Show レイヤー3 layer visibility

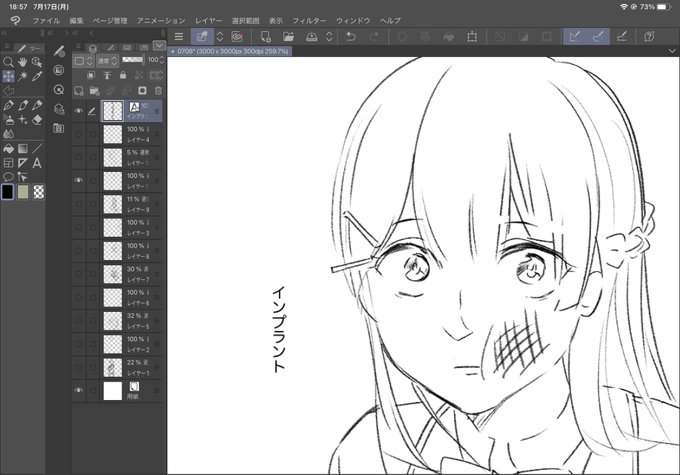pos(78,228)
